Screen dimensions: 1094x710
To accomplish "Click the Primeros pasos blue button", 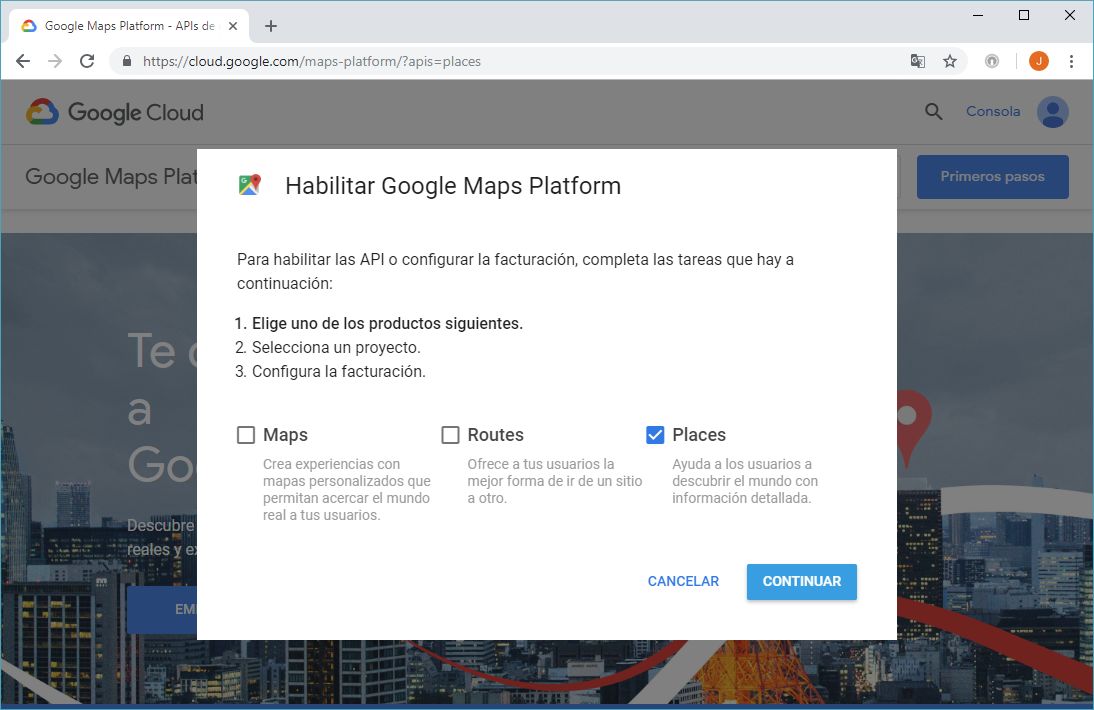I will 992,176.
